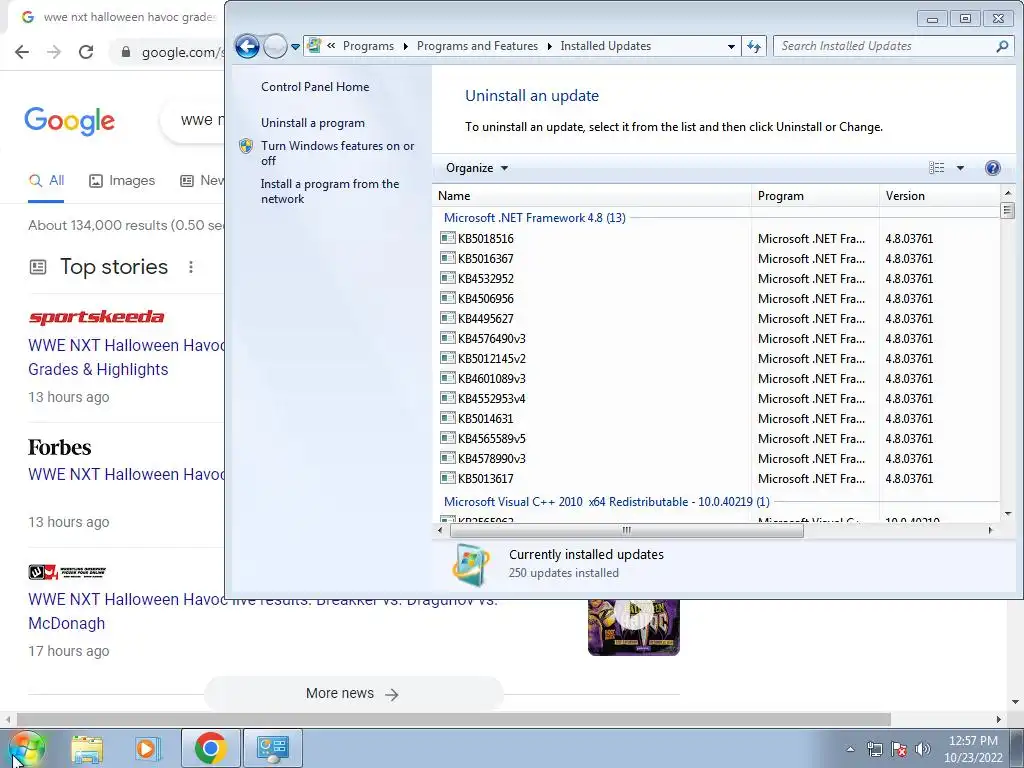Open Uninstall a program link

pos(313,123)
